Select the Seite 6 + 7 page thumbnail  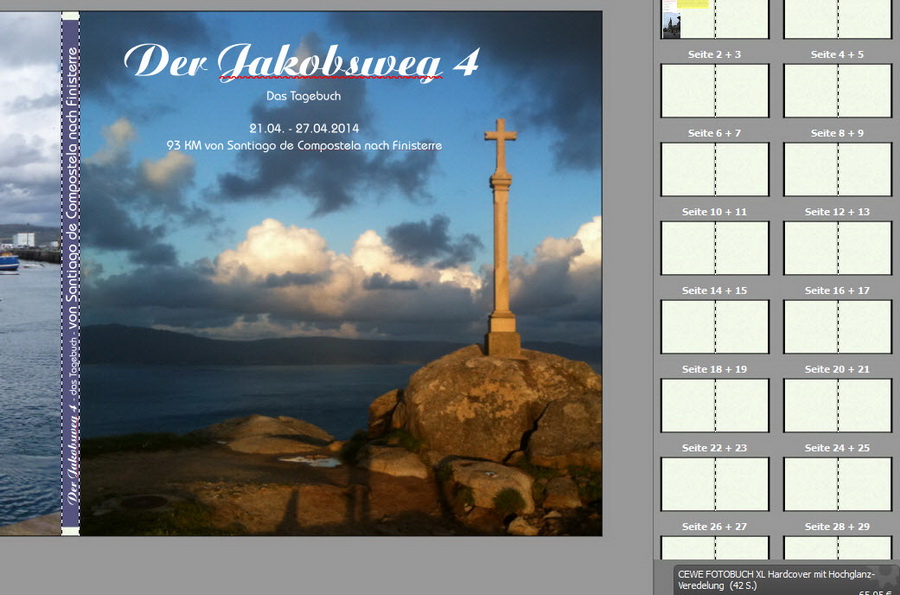[714, 169]
